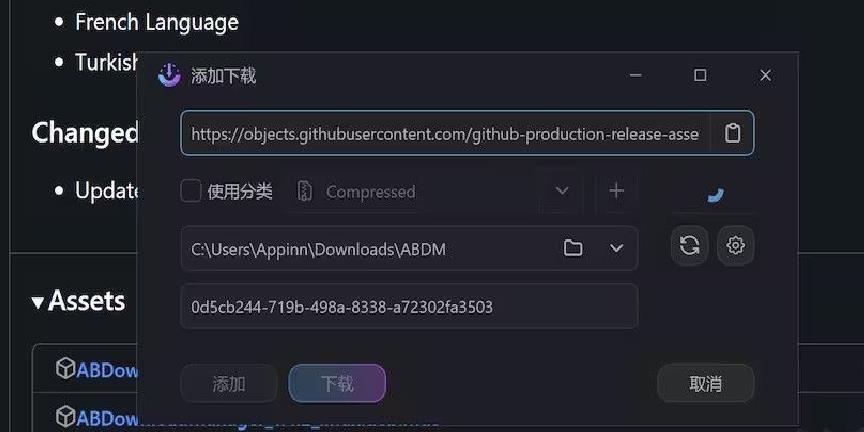Screen dimensions: 864x432
Task: Open the download folder path dropdown arrow
Action: click(x=616, y=248)
